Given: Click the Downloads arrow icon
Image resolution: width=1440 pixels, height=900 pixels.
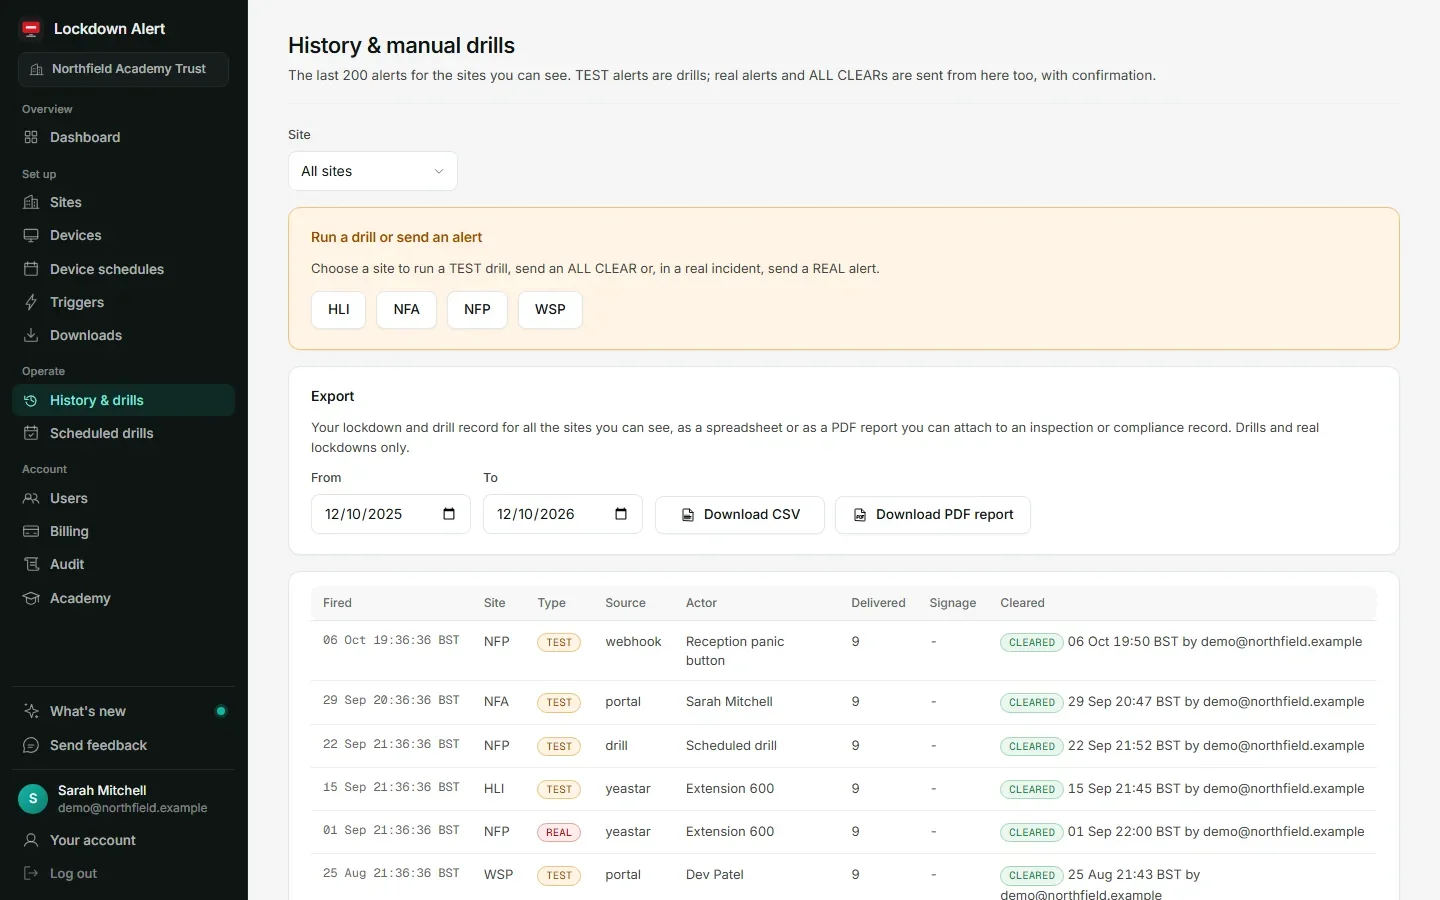Looking at the screenshot, I should pyautogui.click(x=31, y=335).
